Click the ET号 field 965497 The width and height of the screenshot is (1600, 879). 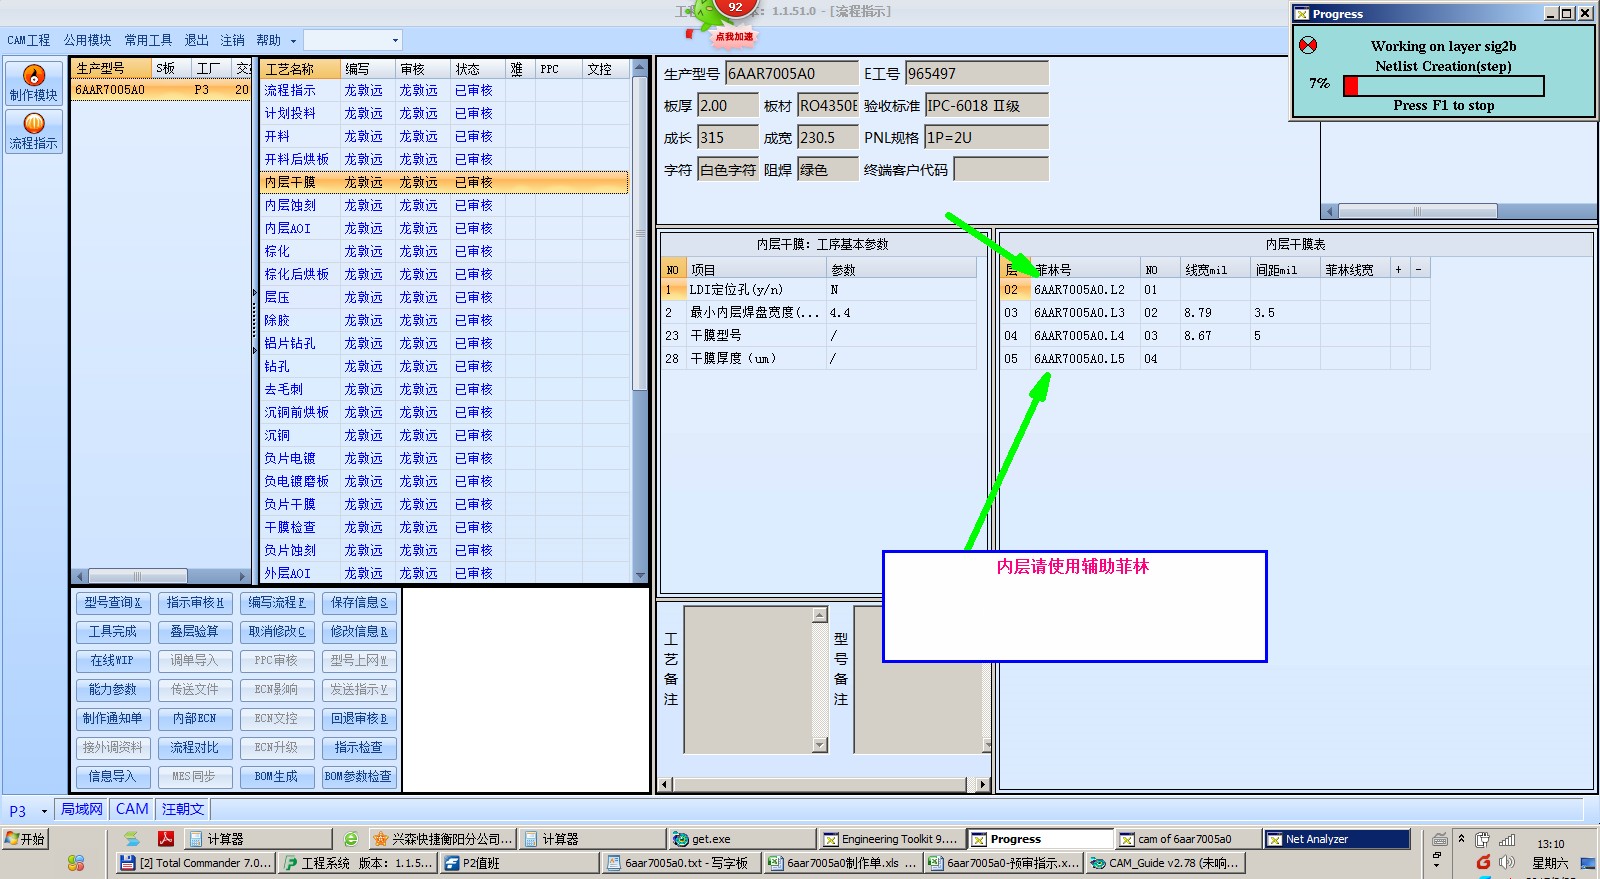tap(976, 73)
